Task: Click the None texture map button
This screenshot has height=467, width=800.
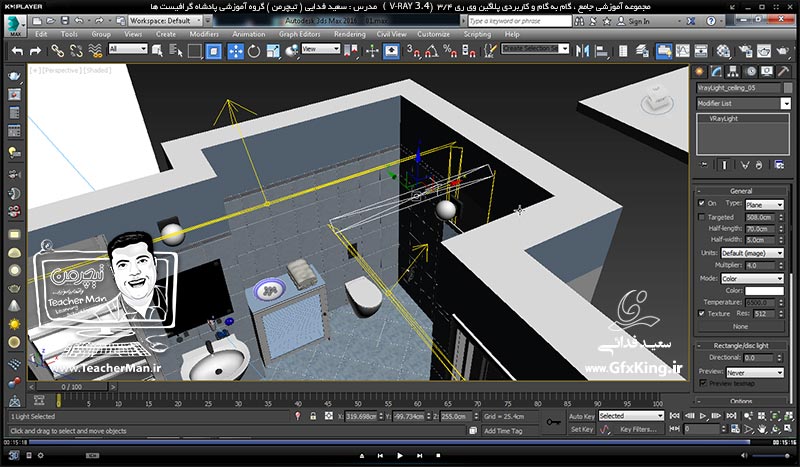Action: click(741, 327)
